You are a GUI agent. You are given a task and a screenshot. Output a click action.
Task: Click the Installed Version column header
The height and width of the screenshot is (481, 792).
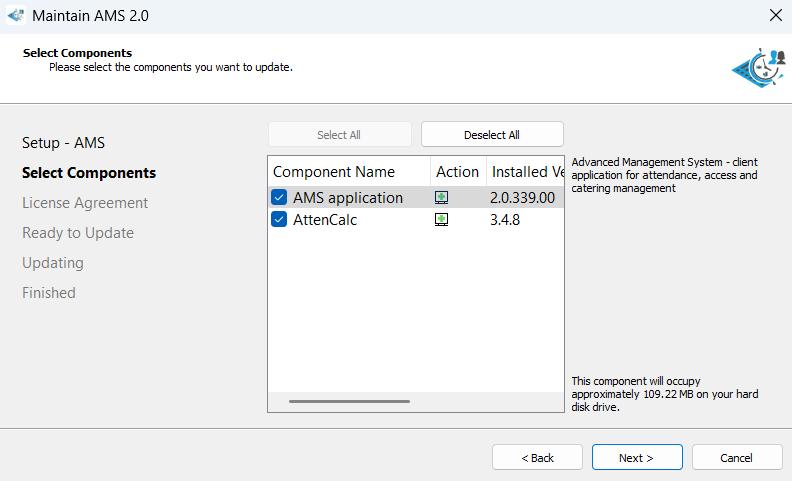pyautogui.click(x=526, y=172)
